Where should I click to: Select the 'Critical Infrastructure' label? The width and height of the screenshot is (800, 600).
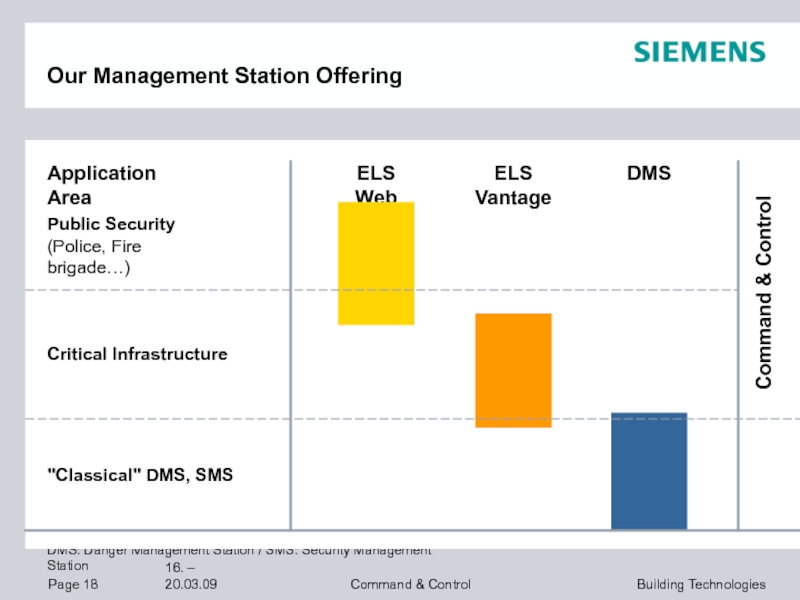[x=137, y=354]
